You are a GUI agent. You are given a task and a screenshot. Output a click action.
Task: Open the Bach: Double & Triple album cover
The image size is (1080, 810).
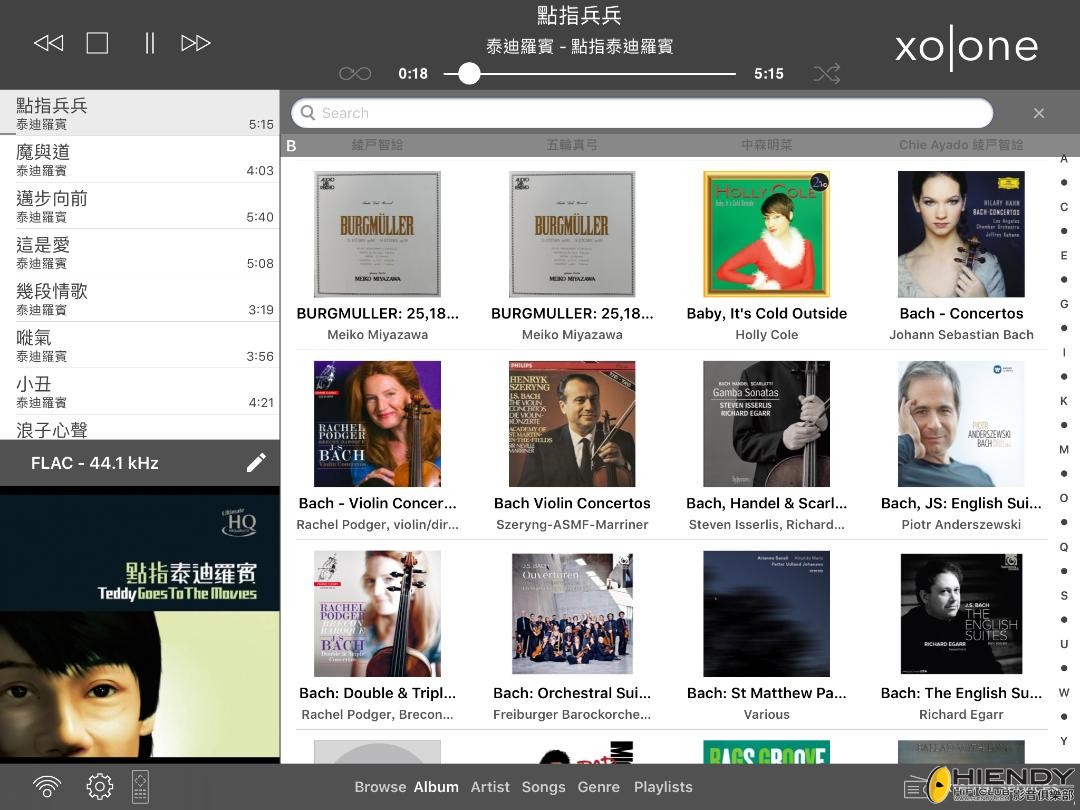click(x=377, y=614)
